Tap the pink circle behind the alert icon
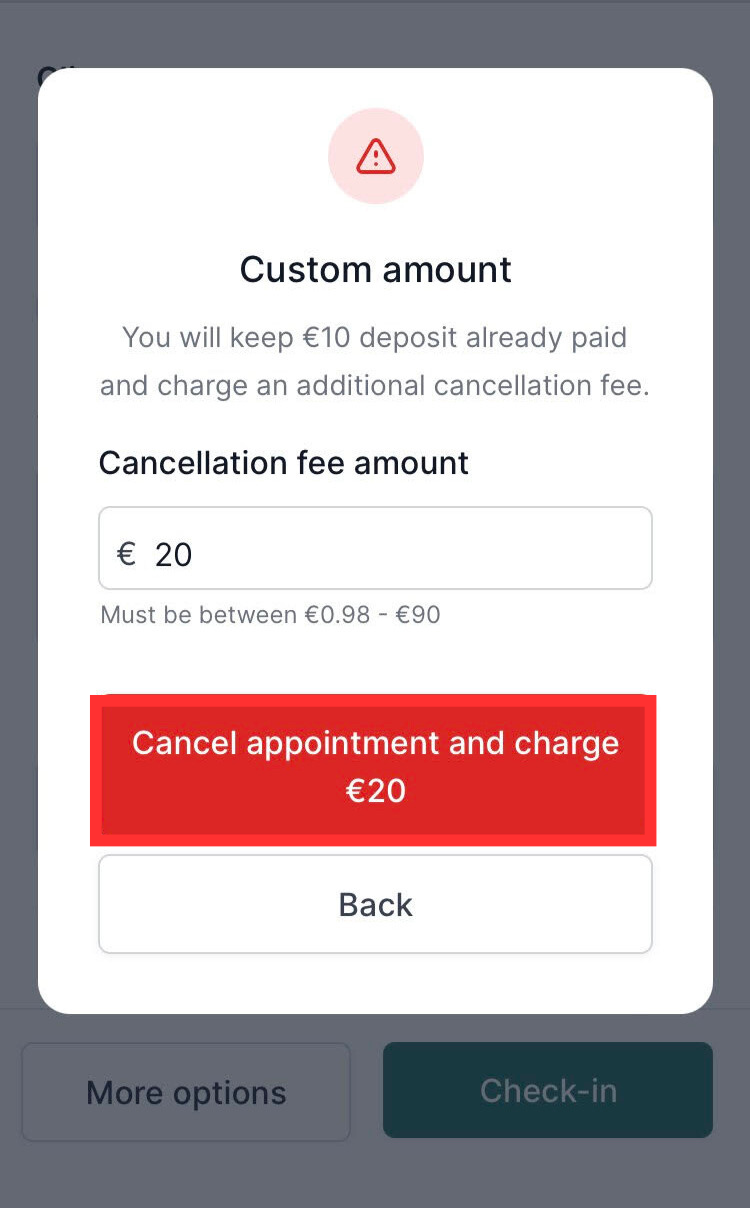The image size is (750, 1208). [x=376, y=156]
